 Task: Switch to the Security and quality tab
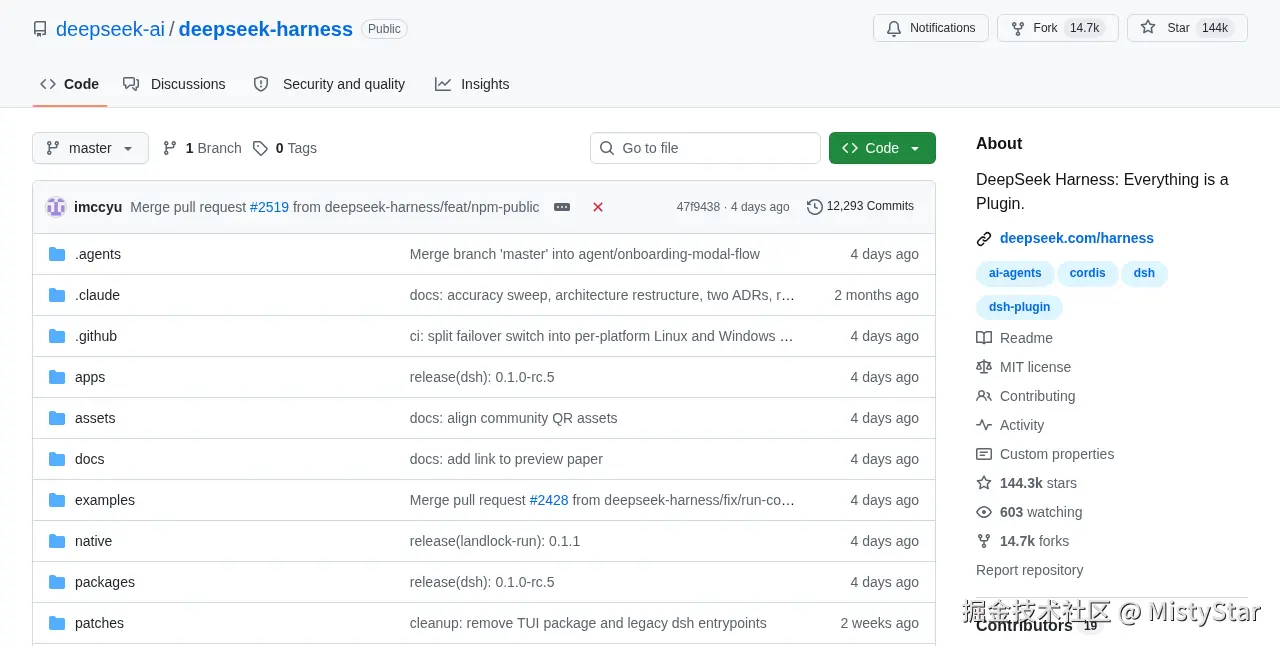[329, 84]
